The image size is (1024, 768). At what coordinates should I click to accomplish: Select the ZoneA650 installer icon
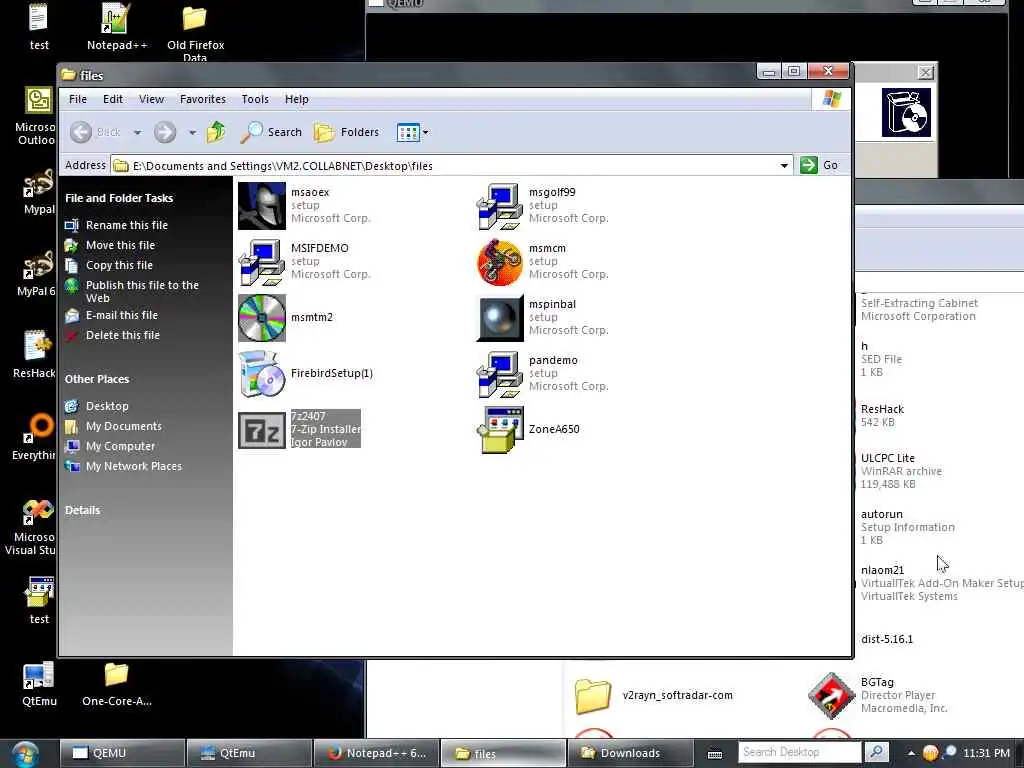pyautogui.click(x=500, y=430)
